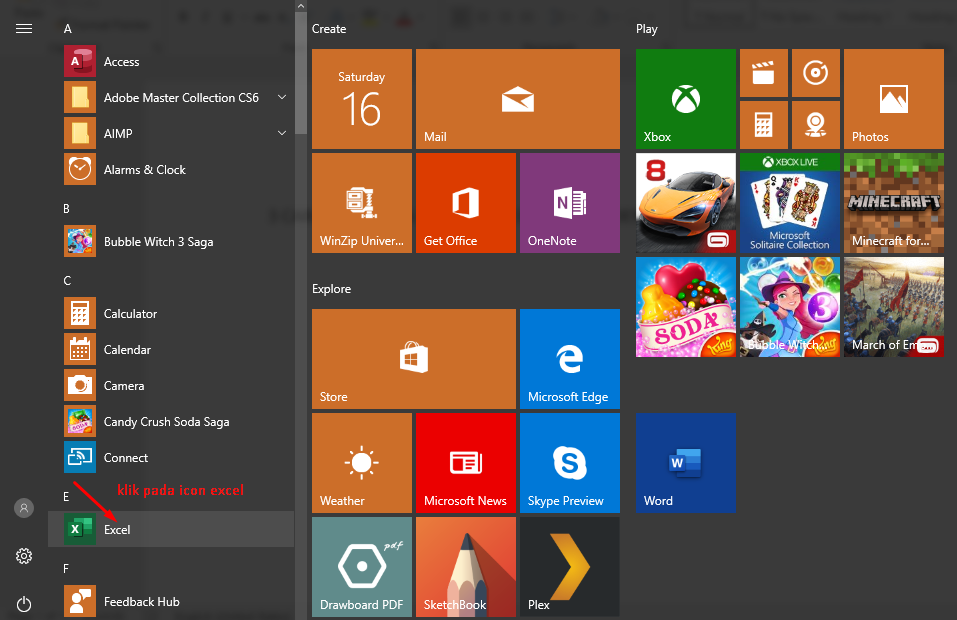
Task: Open Settings gear in the left sidebar
Action: tap(24, 556)
